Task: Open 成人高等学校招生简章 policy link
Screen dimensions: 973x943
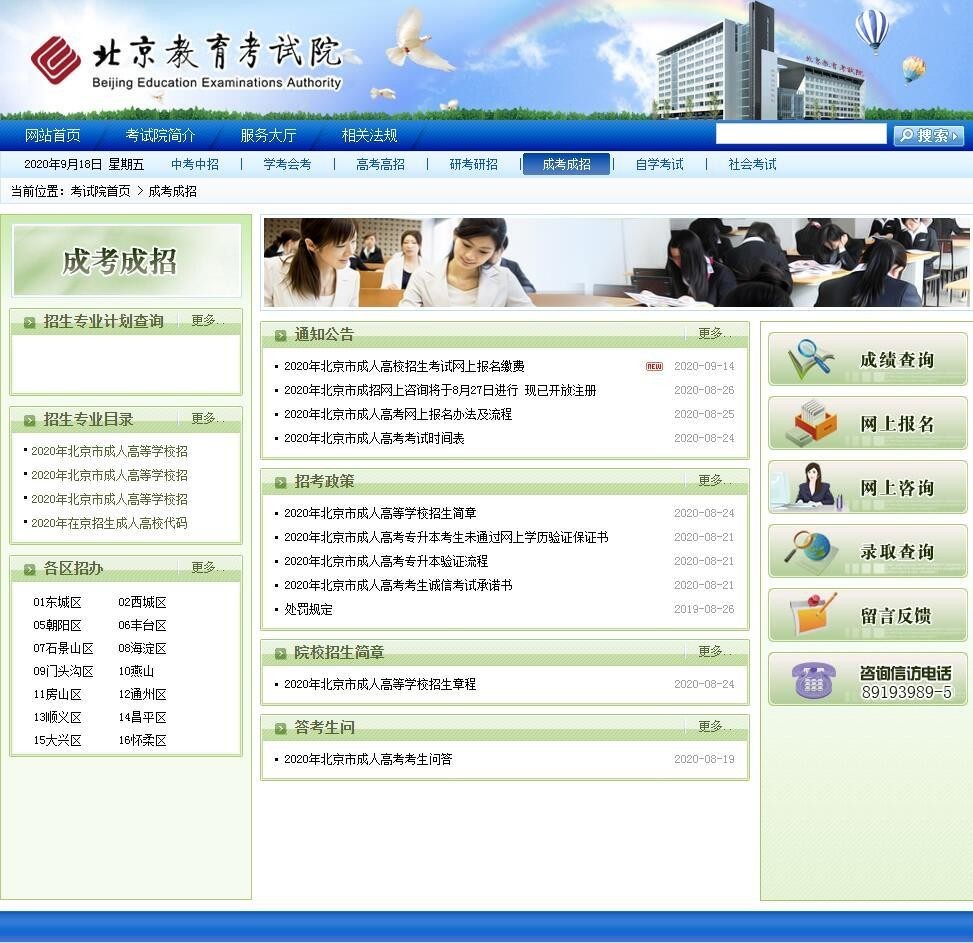Action: (380, 513)
